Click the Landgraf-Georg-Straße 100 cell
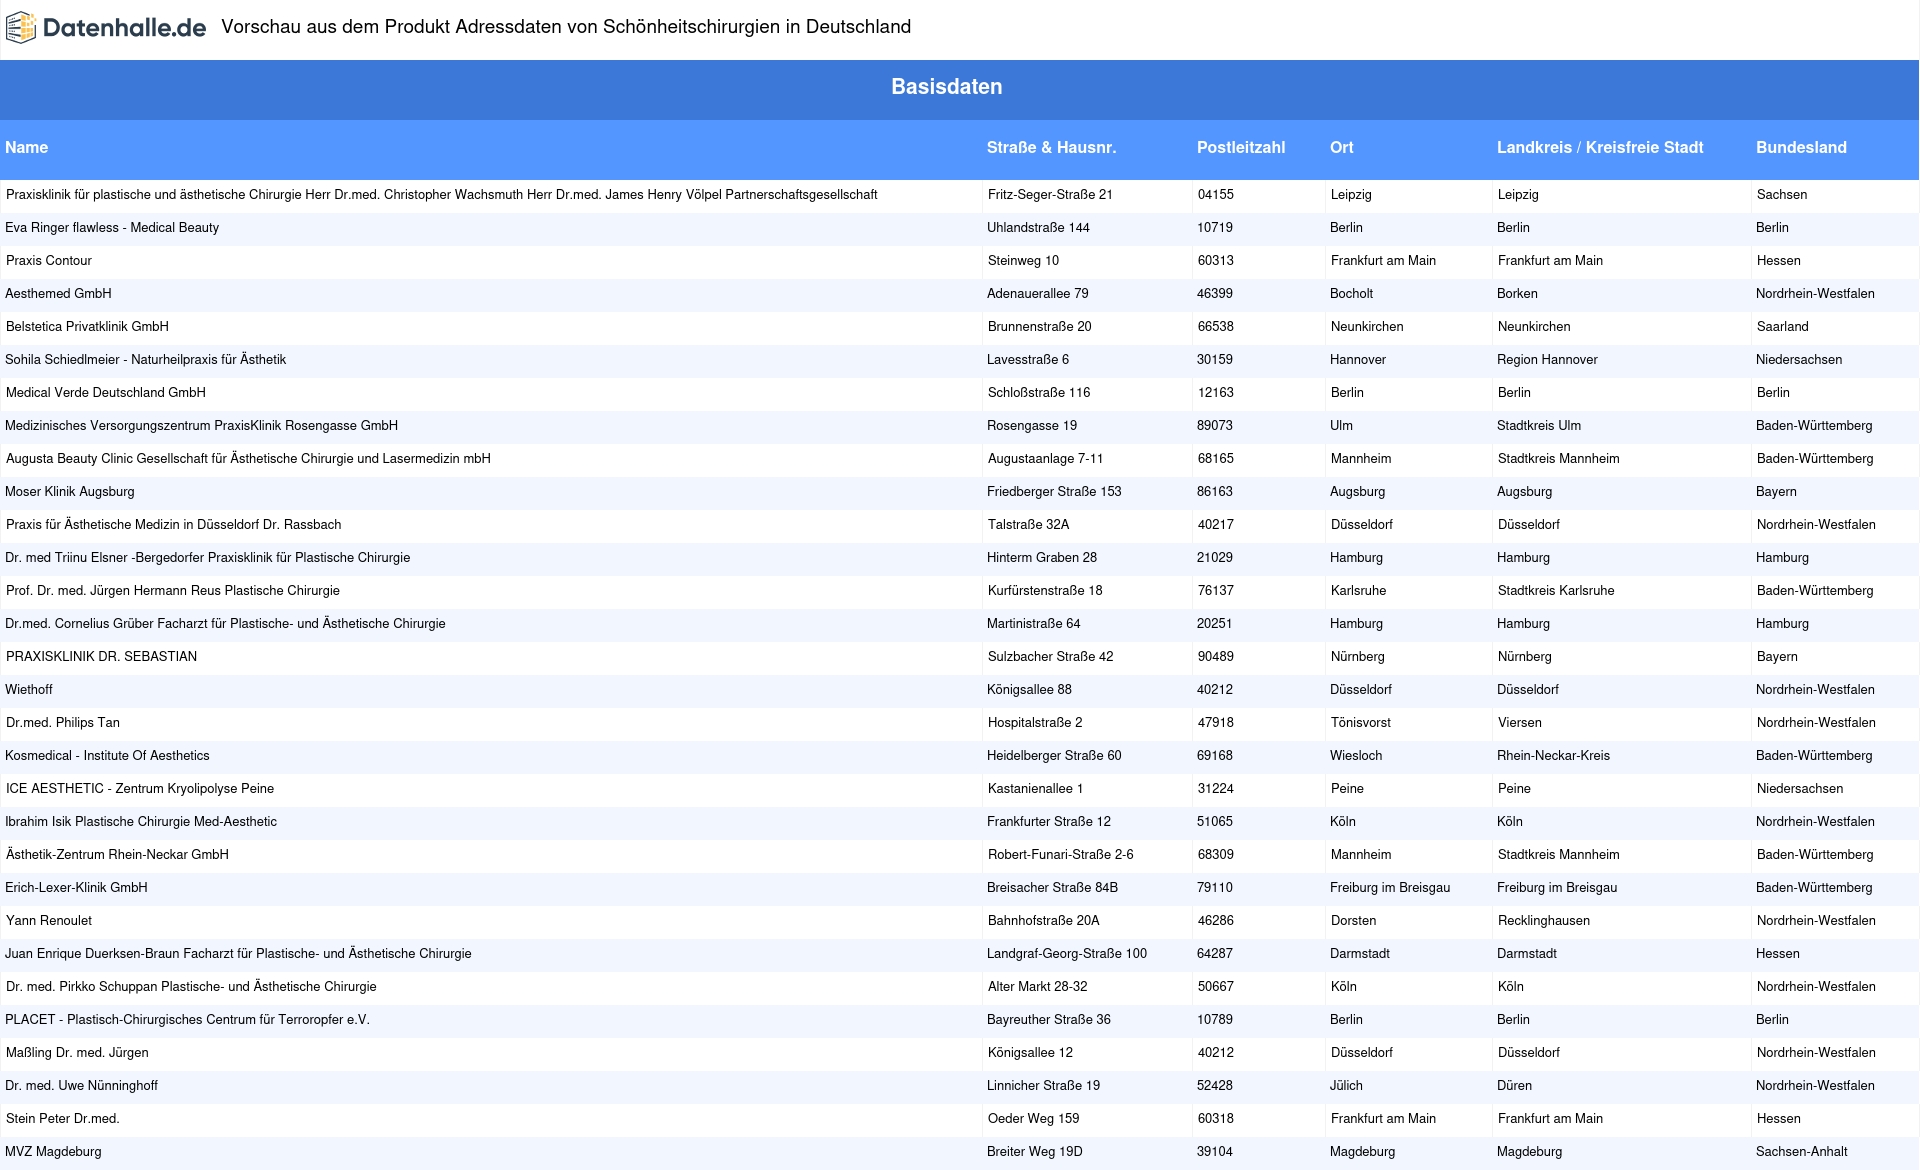 click(1067, 954)
